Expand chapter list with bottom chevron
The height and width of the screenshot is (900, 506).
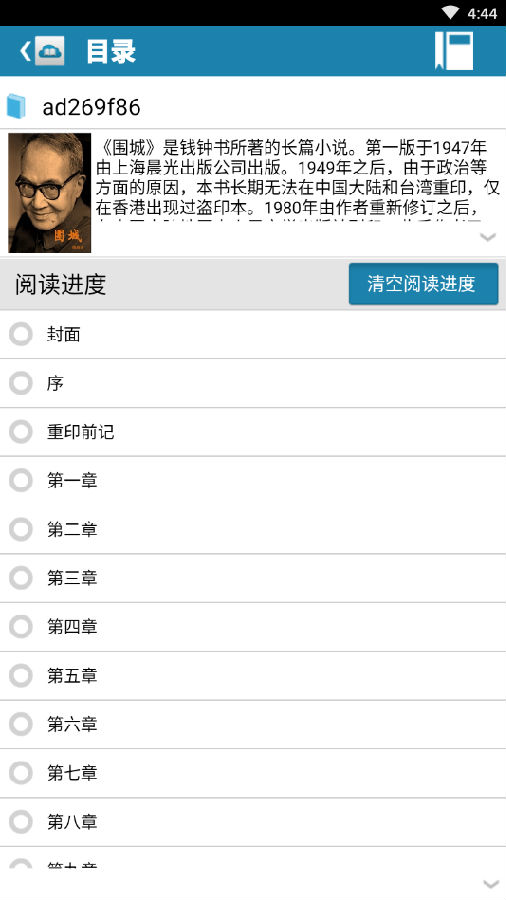pyautogui.click(x=491, y=884)
